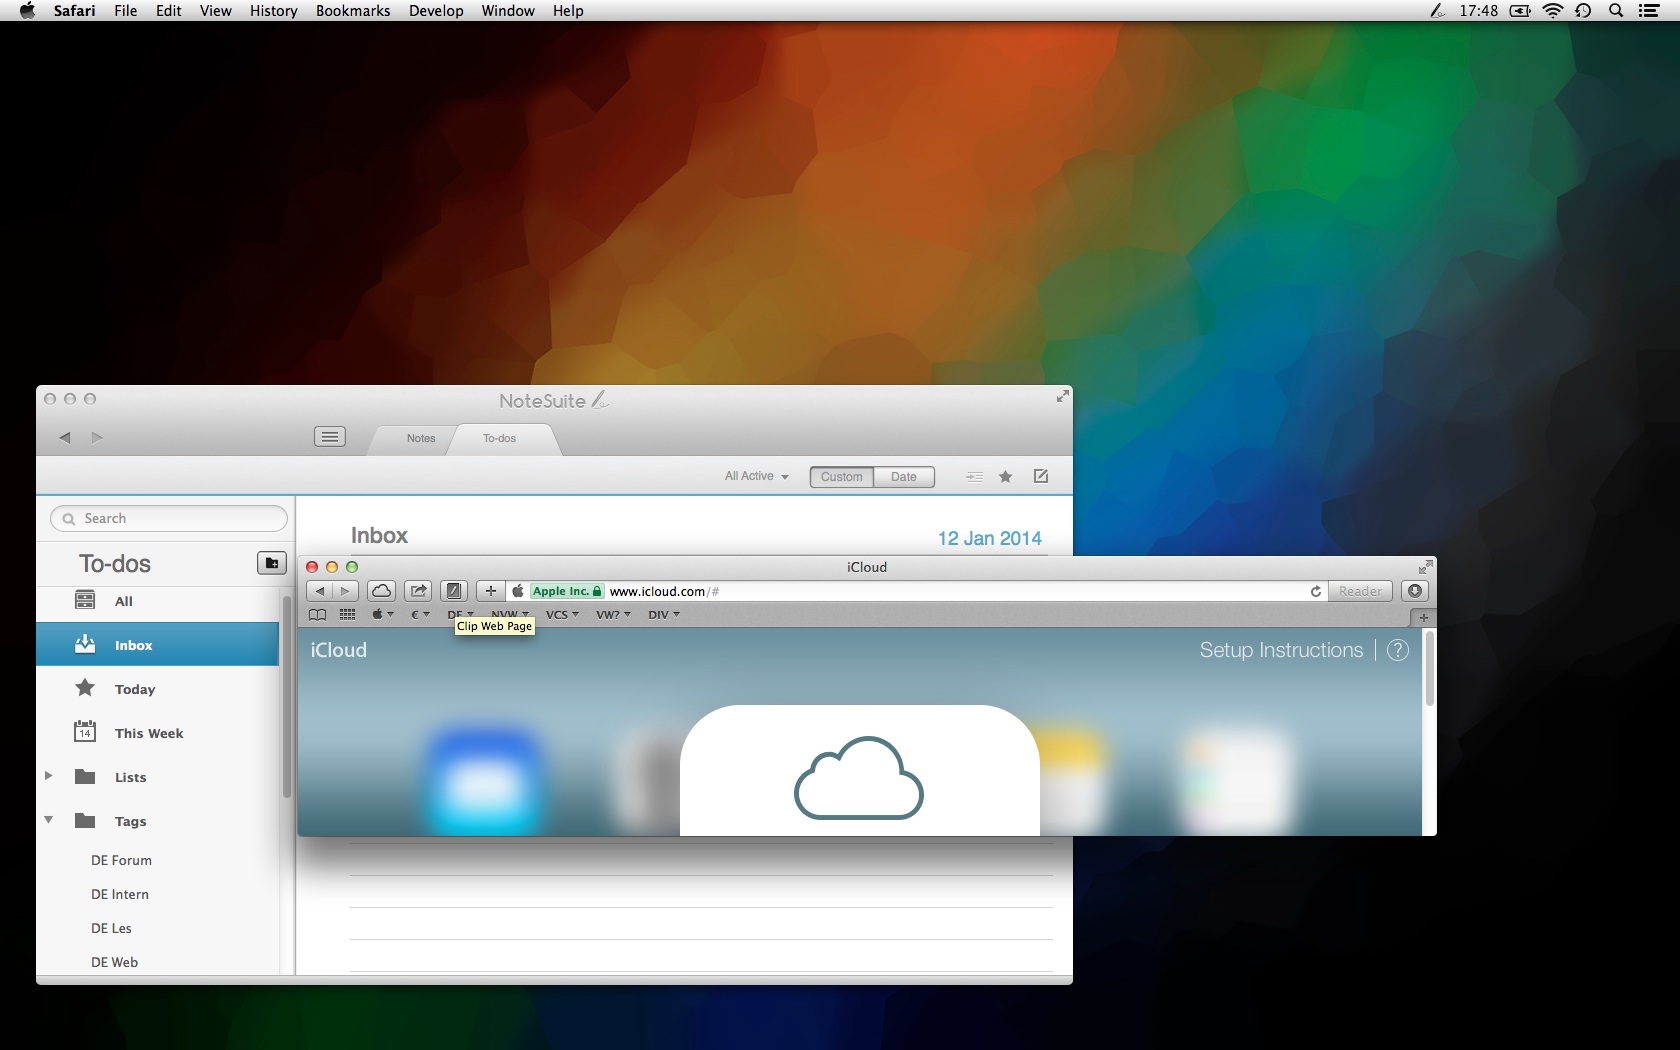Reload the iCloud page
The image size is (1680, 1050).
point(1316,591)
